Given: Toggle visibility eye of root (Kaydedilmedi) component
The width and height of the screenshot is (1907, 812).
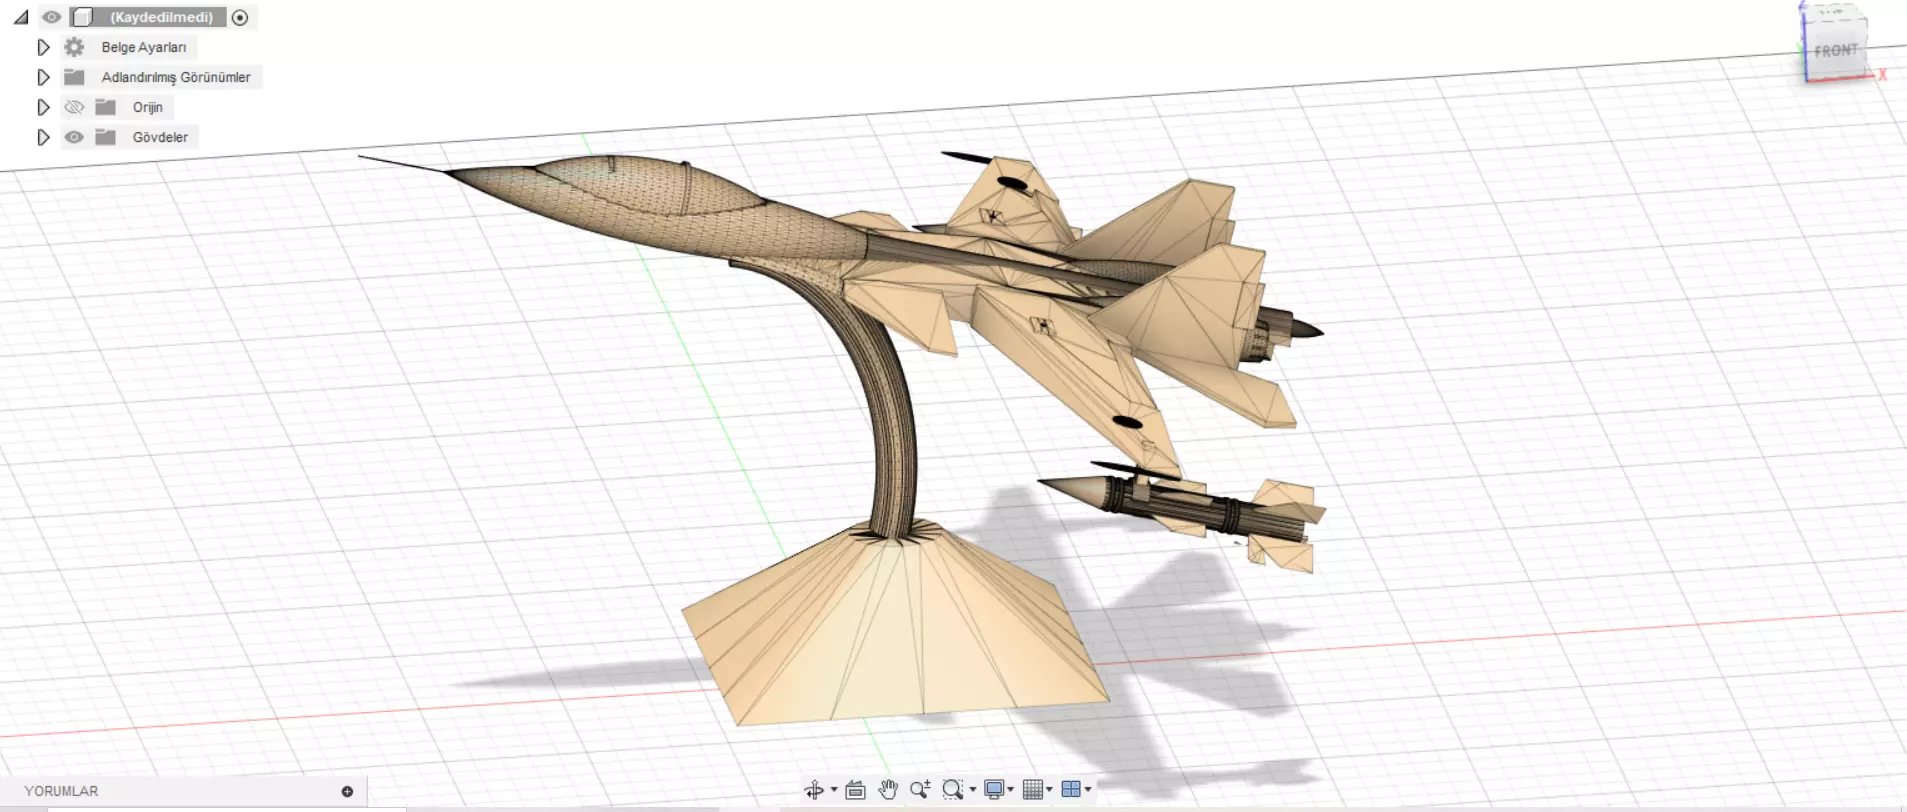Looking at the screenshot, I should (52, 17).
